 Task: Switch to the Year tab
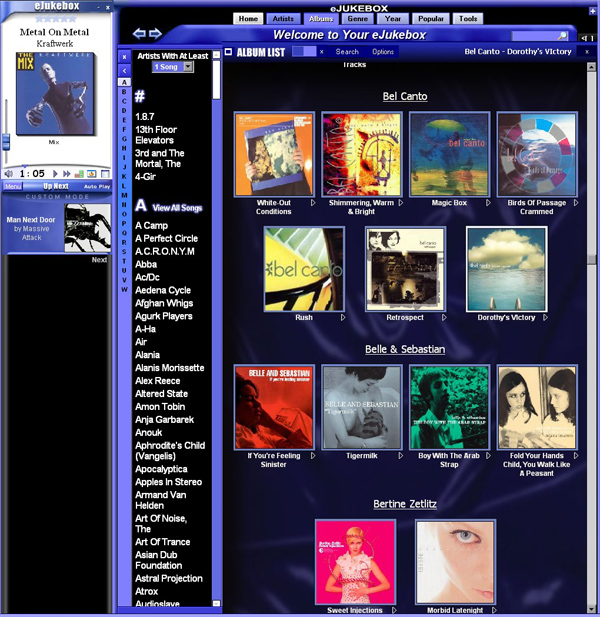coord(393,18)
